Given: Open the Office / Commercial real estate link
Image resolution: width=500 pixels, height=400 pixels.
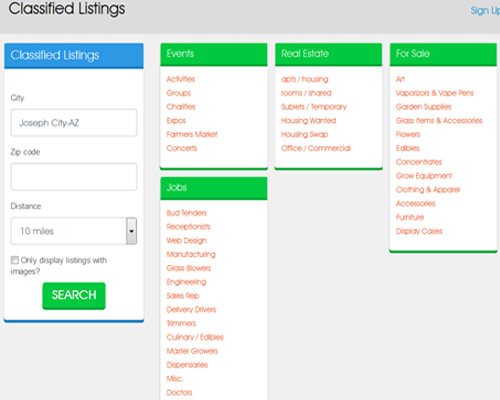Looking at the screenshot, I should 316,148.
